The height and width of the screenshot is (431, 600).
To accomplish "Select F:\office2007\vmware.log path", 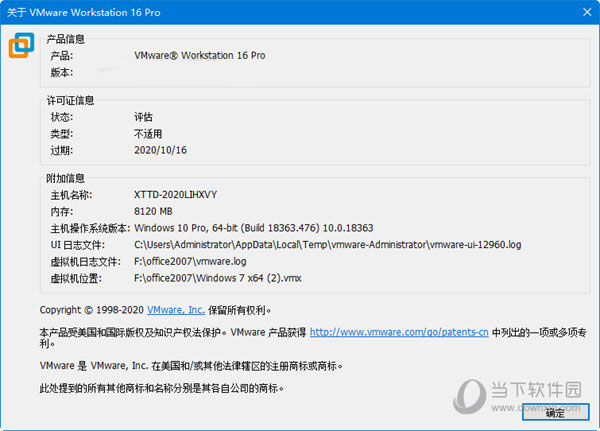I will pos(190,261).
